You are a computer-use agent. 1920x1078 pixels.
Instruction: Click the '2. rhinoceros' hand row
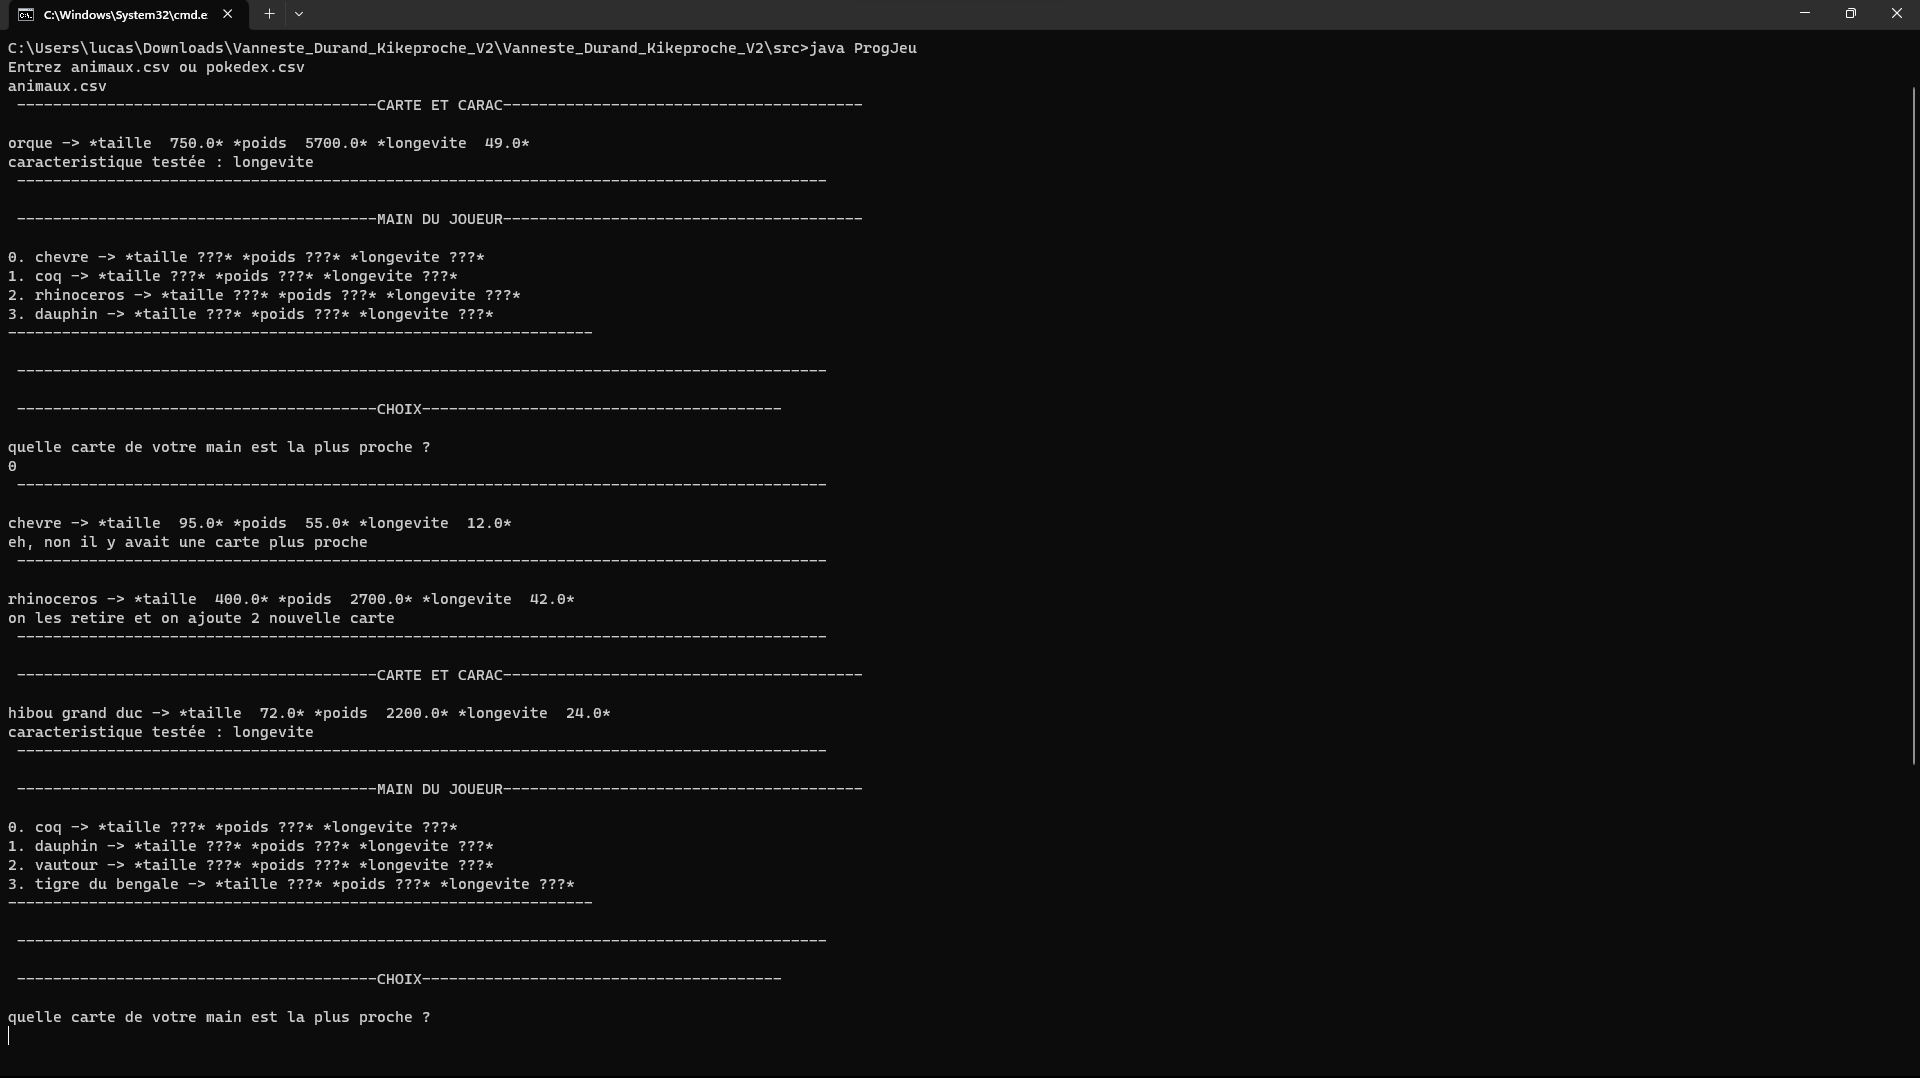pyautogui.click(x=264, y=295)
